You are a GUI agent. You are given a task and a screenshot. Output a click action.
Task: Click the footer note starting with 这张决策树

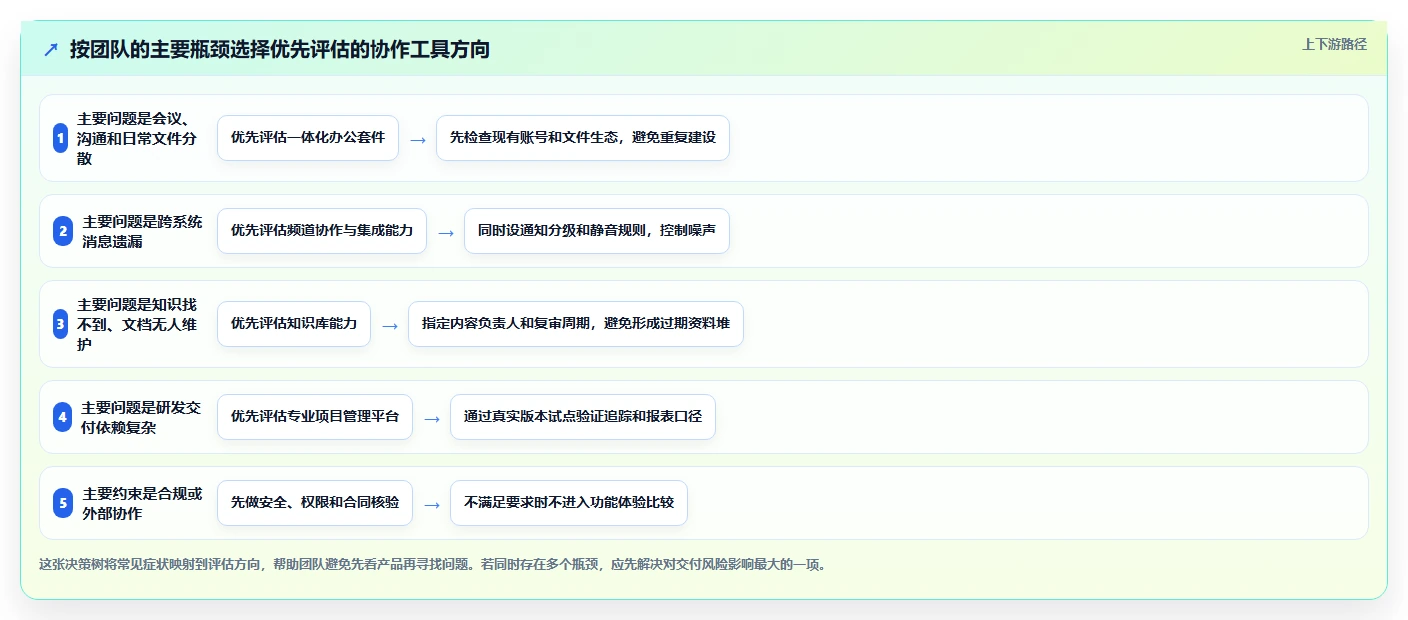coord(433,565)
